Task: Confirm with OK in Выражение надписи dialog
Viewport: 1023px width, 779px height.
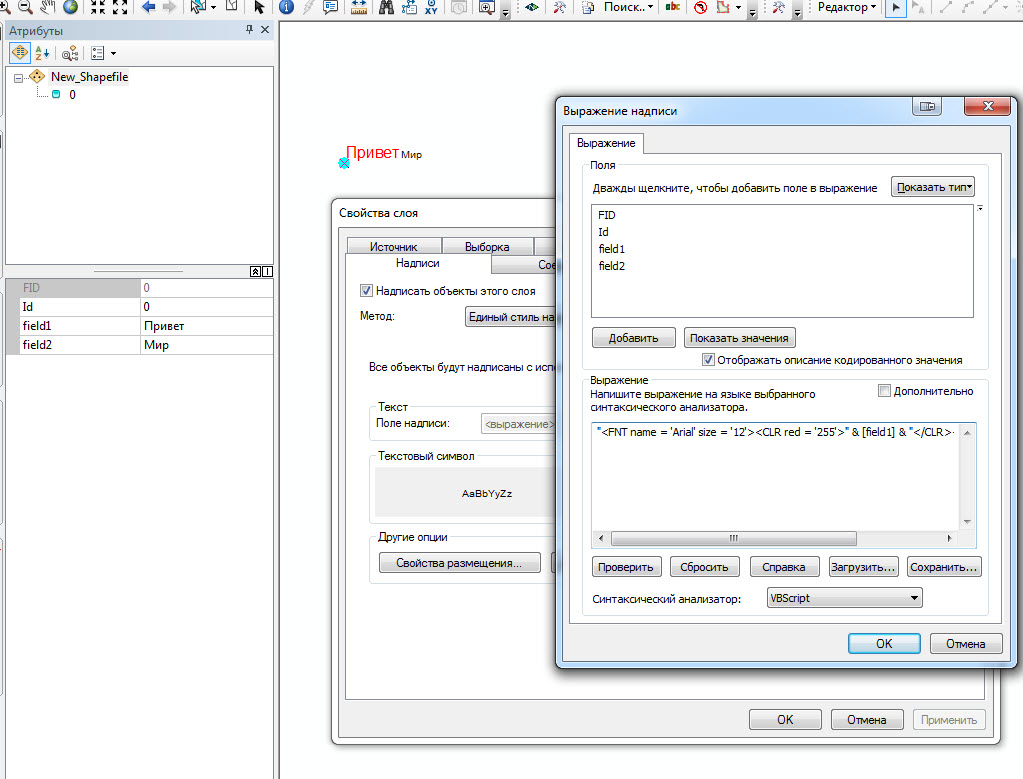Action: coord(884,643)
